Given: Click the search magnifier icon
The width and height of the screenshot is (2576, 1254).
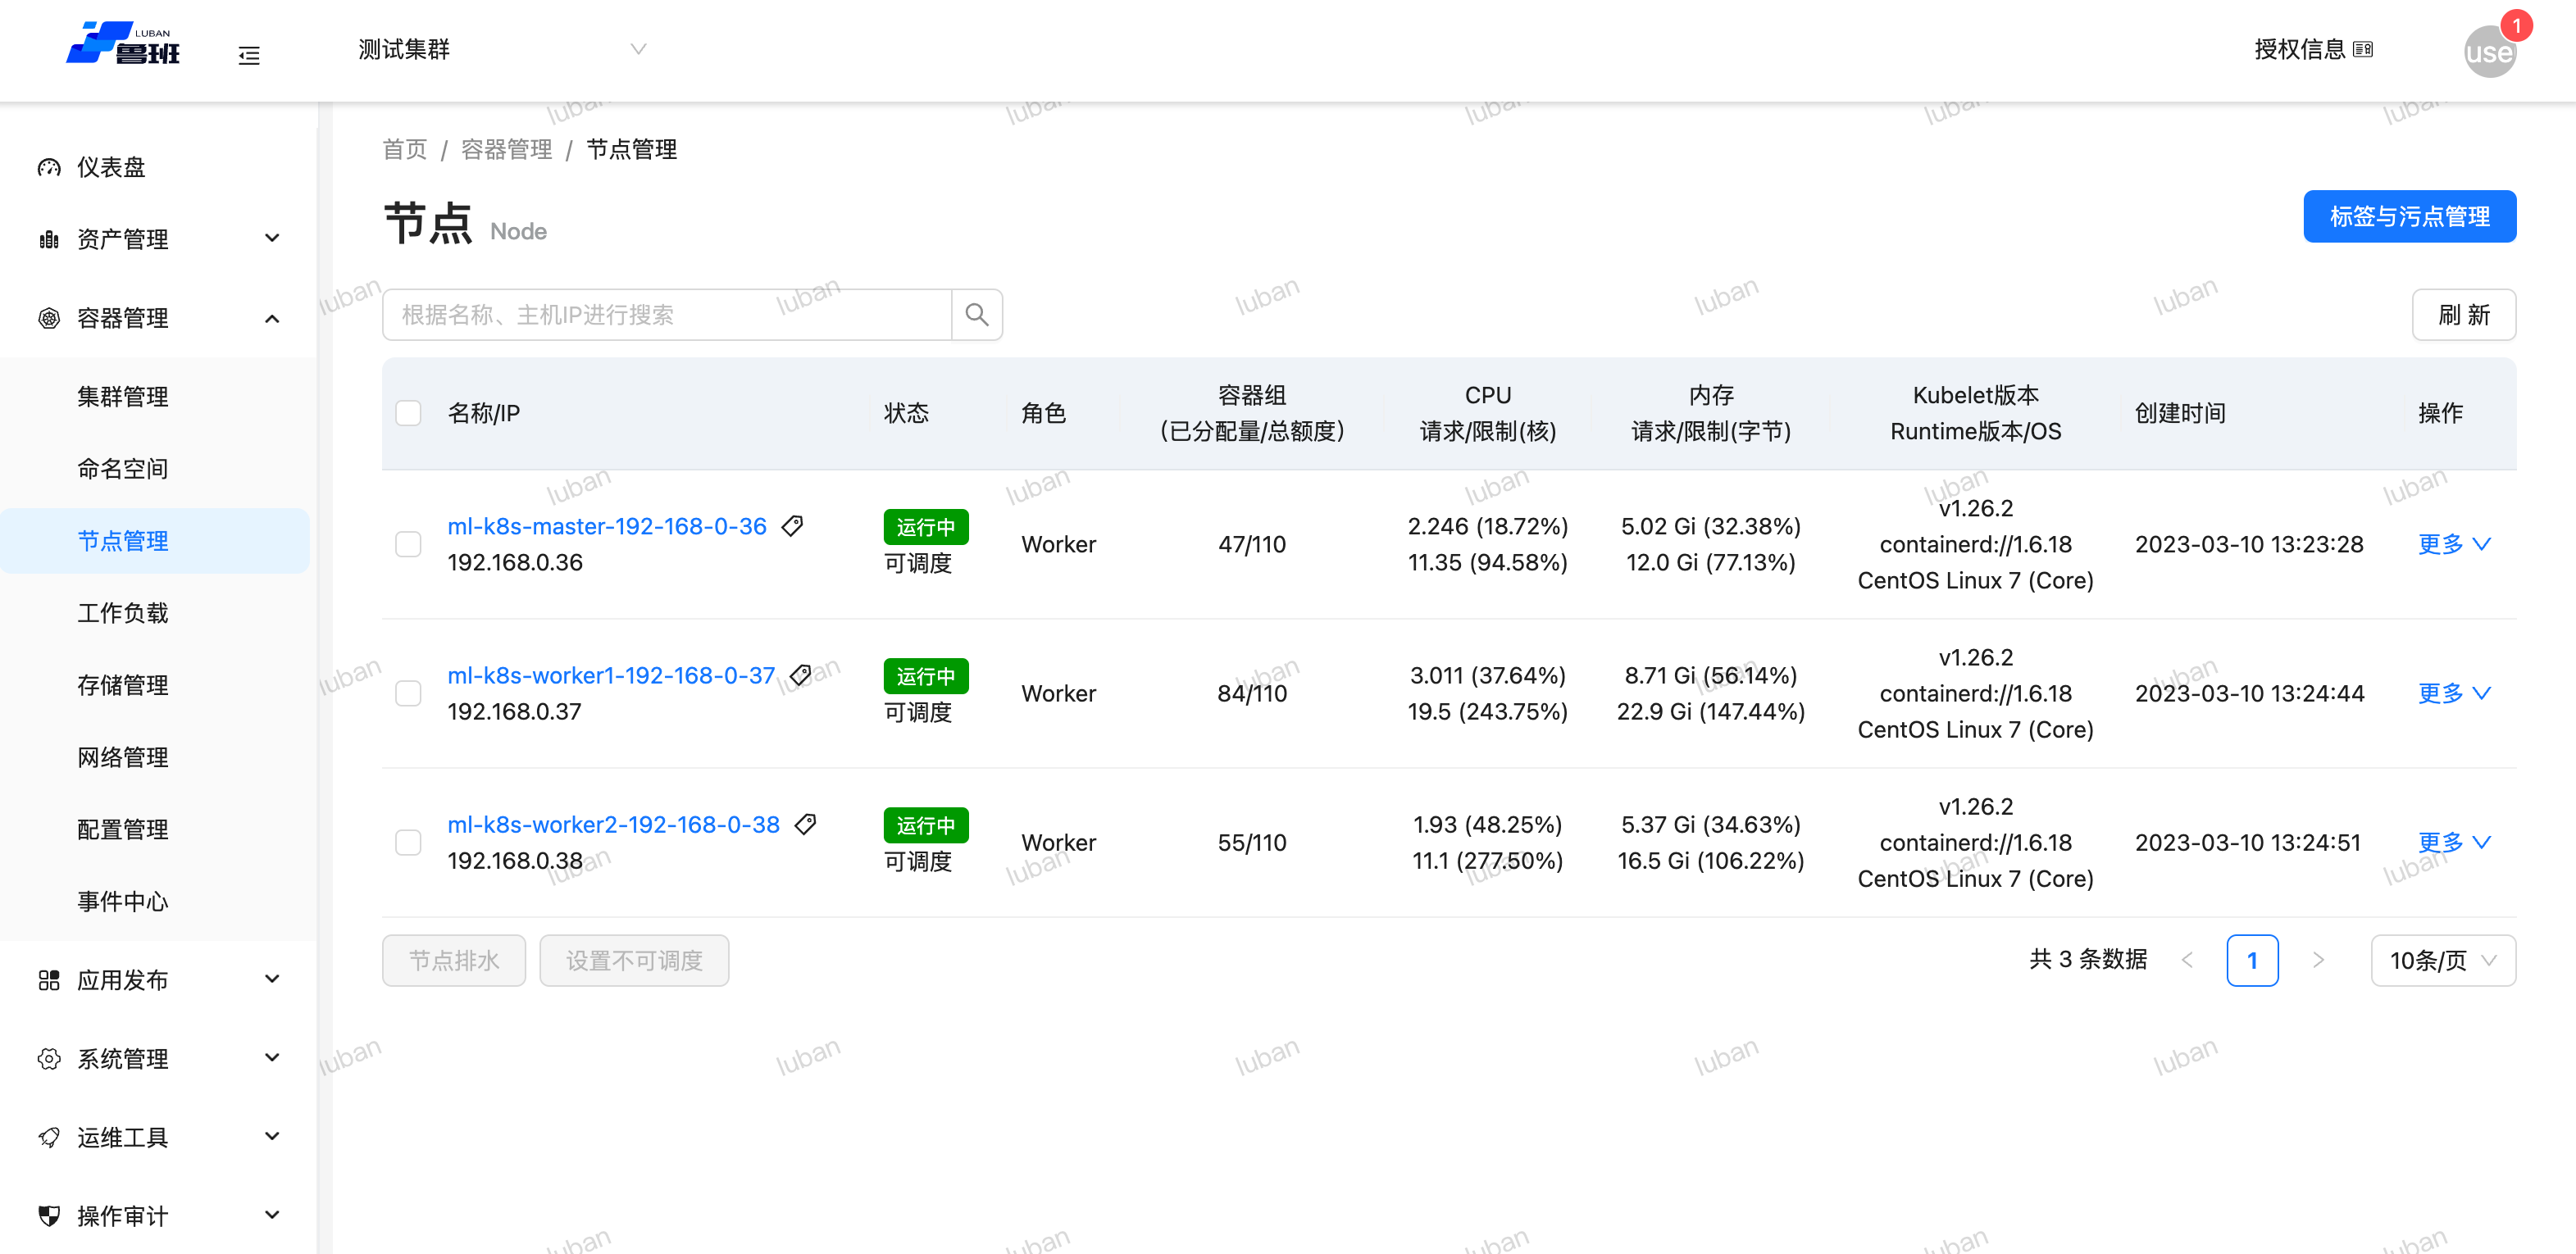Looking at the screenshot, I should tap(976, 315).
